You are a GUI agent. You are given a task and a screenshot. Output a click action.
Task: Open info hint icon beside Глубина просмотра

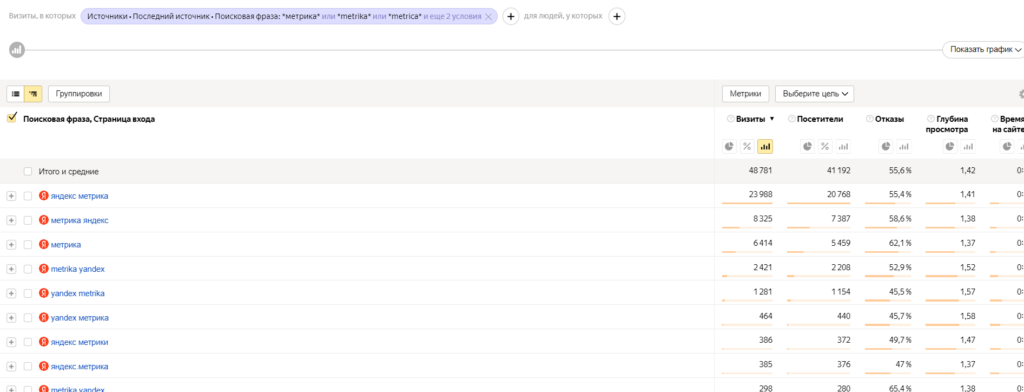point(931,119)
